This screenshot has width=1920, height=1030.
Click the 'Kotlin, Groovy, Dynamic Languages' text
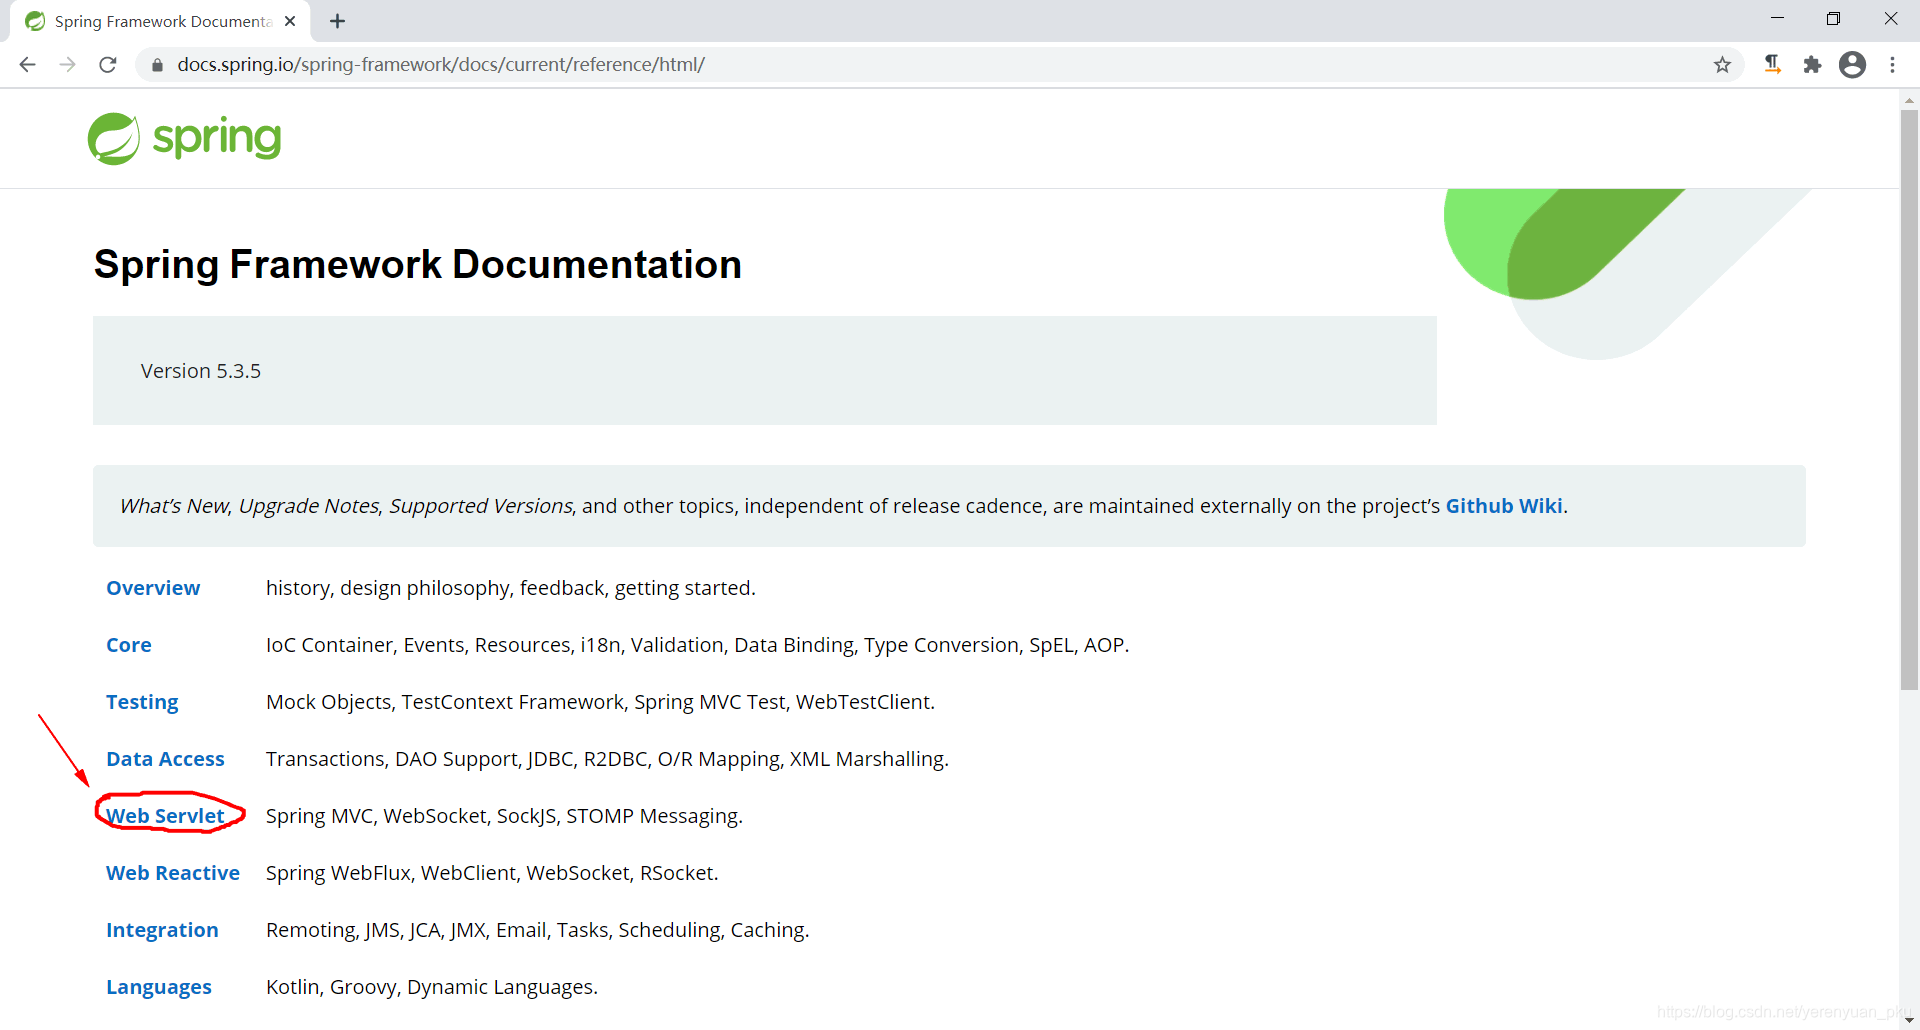tap(432, 987)
